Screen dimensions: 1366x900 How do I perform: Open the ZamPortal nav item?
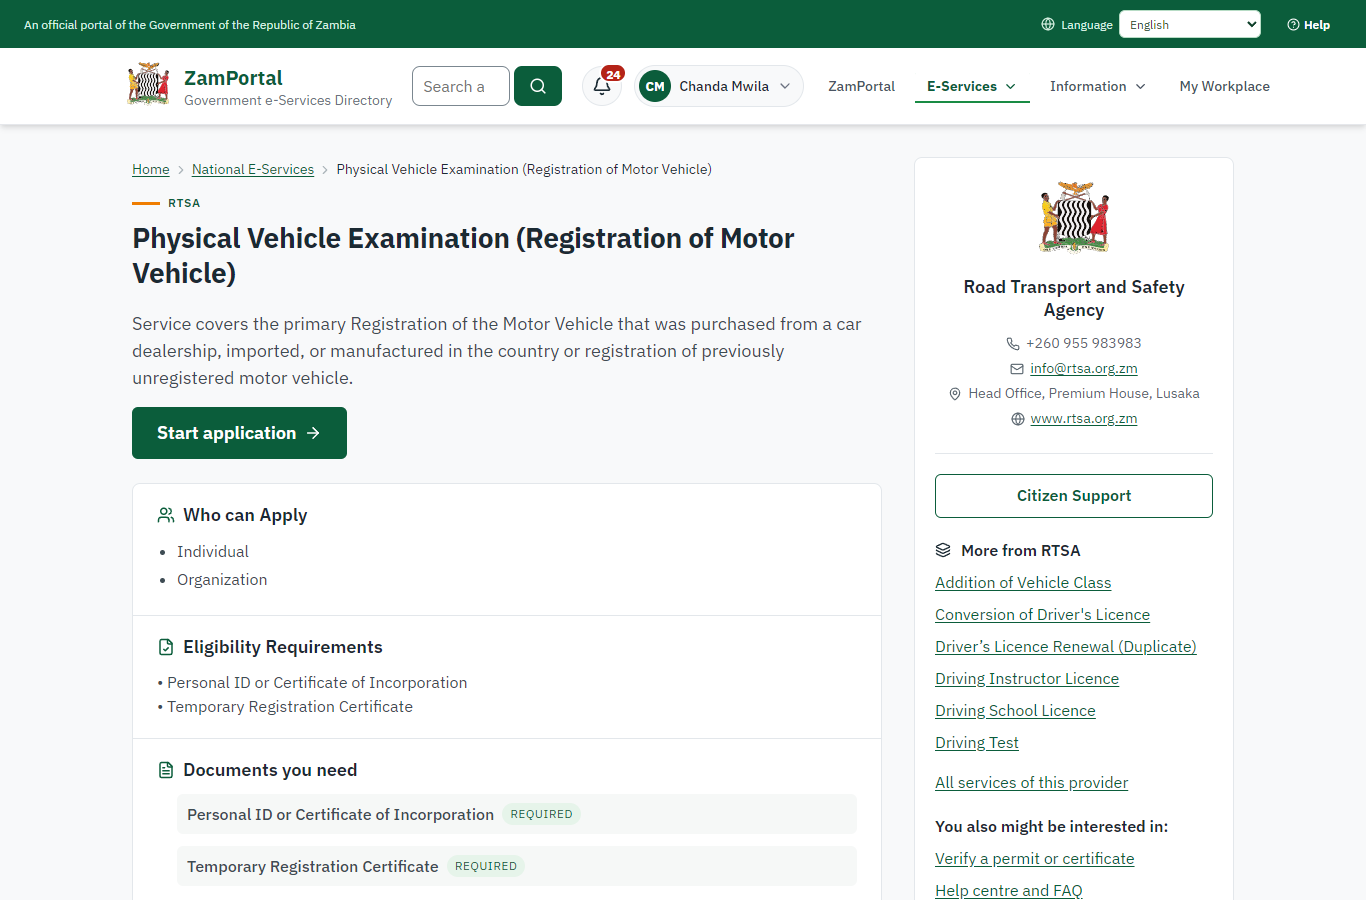861,86
